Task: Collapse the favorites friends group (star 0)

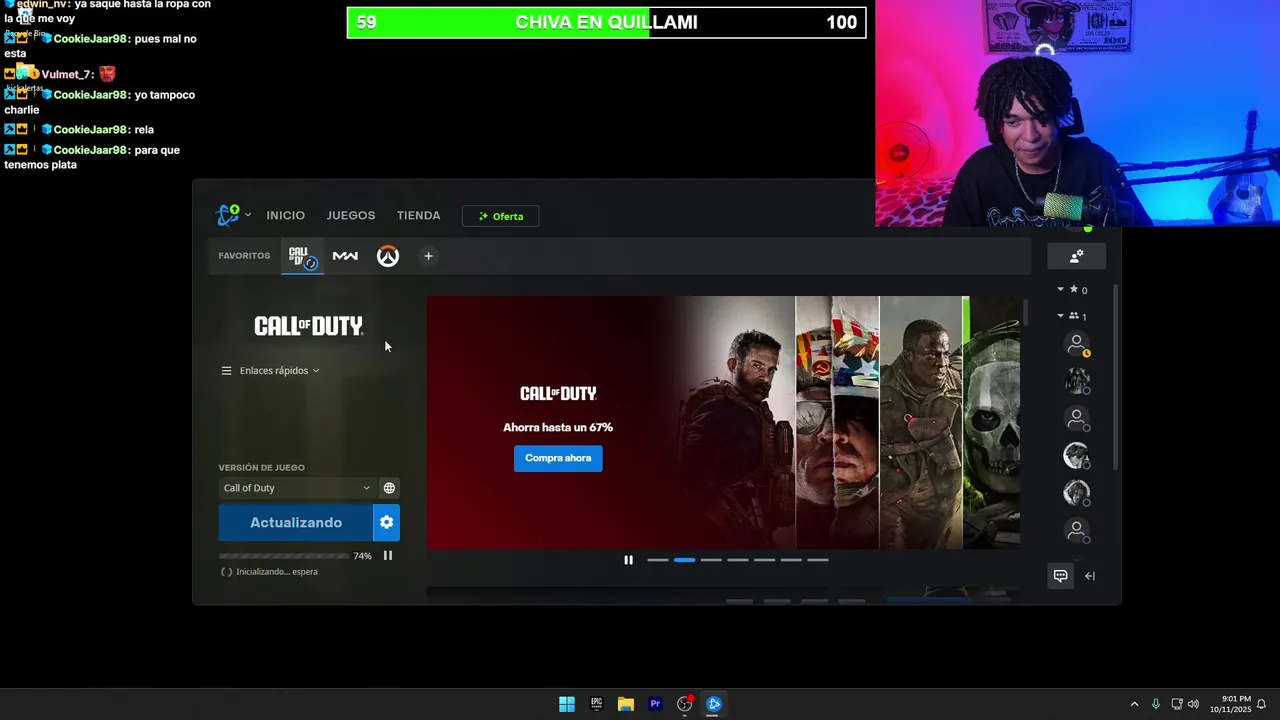Action: 1072,290
